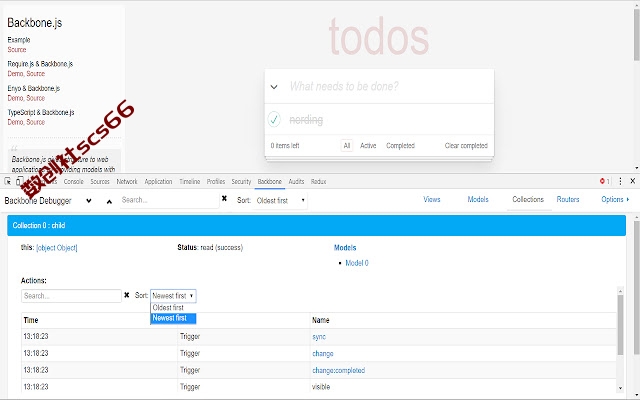This screenshot has height=400, width=640.
Task: Open the Collections section of debugger
Action: (528, 199)
